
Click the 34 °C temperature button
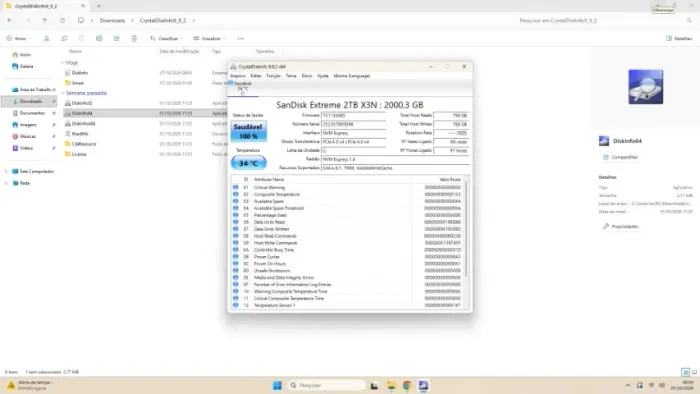(x=249, y=163)
